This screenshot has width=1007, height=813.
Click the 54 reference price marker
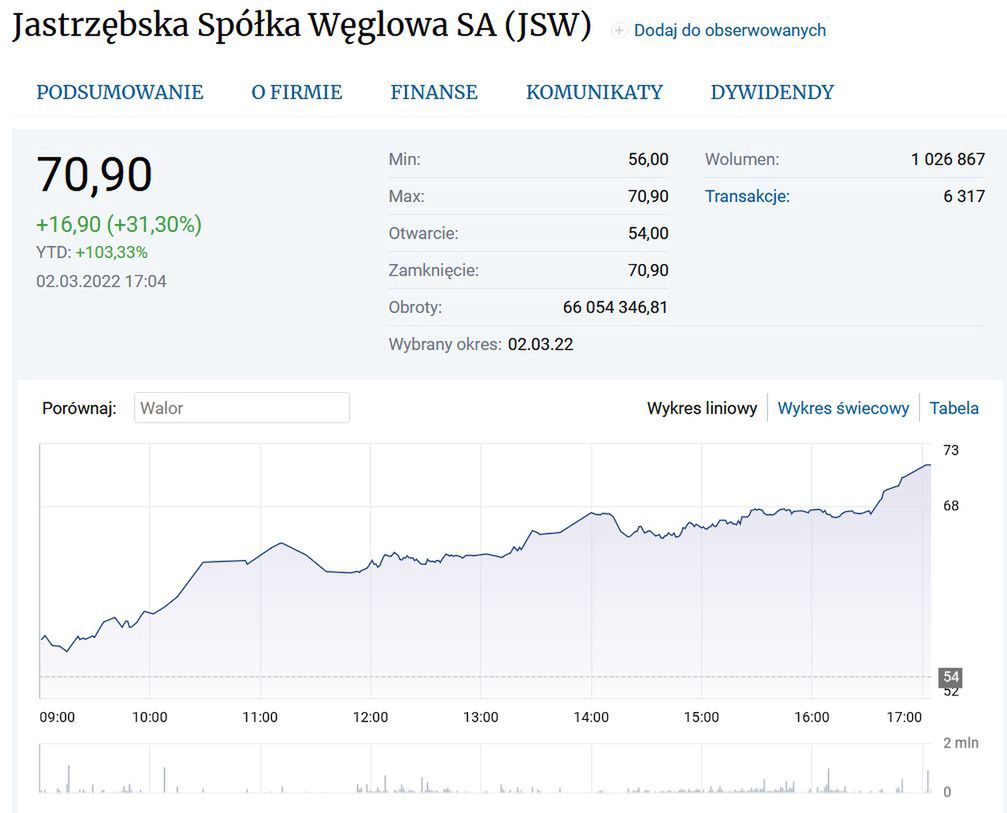click(950, 677)
